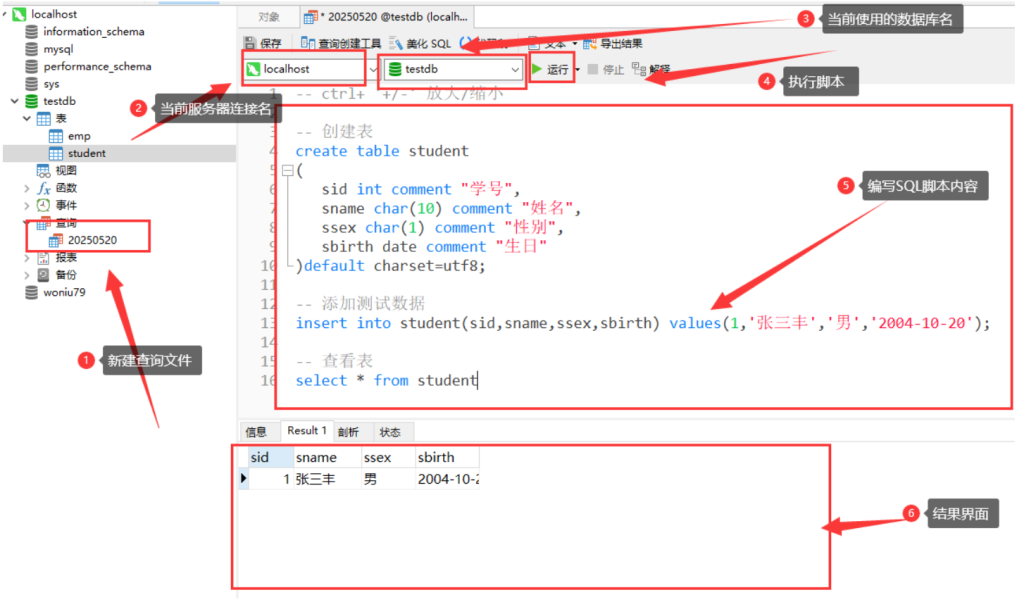Click the sname column header in results
The height and width of the screenshot is (602, 1024).
click(316, 457)
